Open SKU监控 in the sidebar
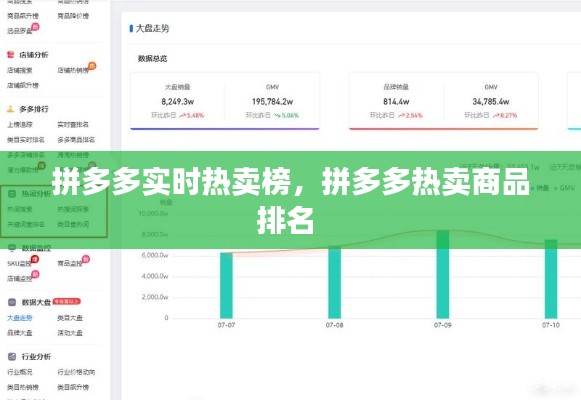This screenshot has height=400, width=581. [x=19, y=263]
